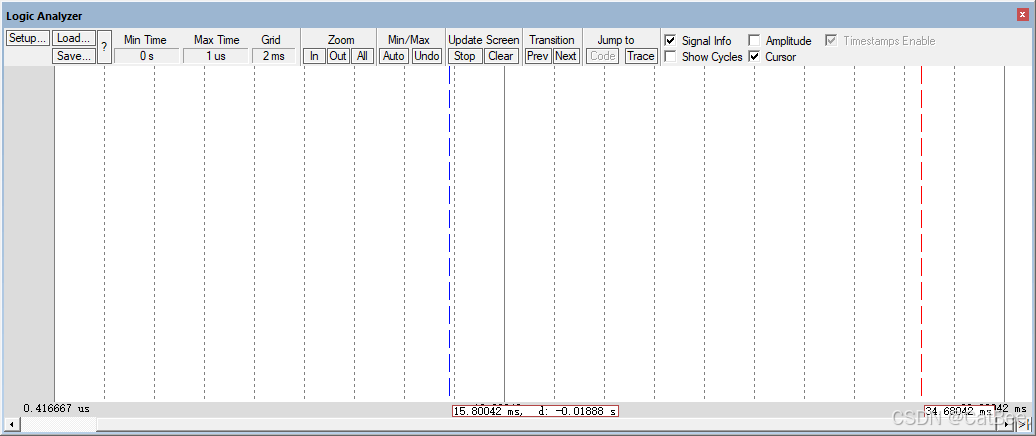Click the 15.80042 ms cursor readout

coord(535,412)
